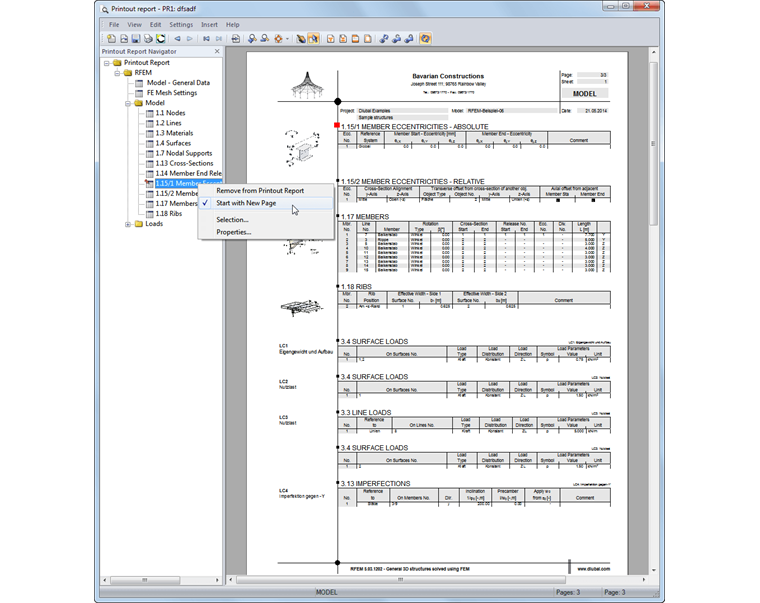Click the third orange page layout icon
The height and width of the screenshot is (603, 760).
tap(355, 39)
